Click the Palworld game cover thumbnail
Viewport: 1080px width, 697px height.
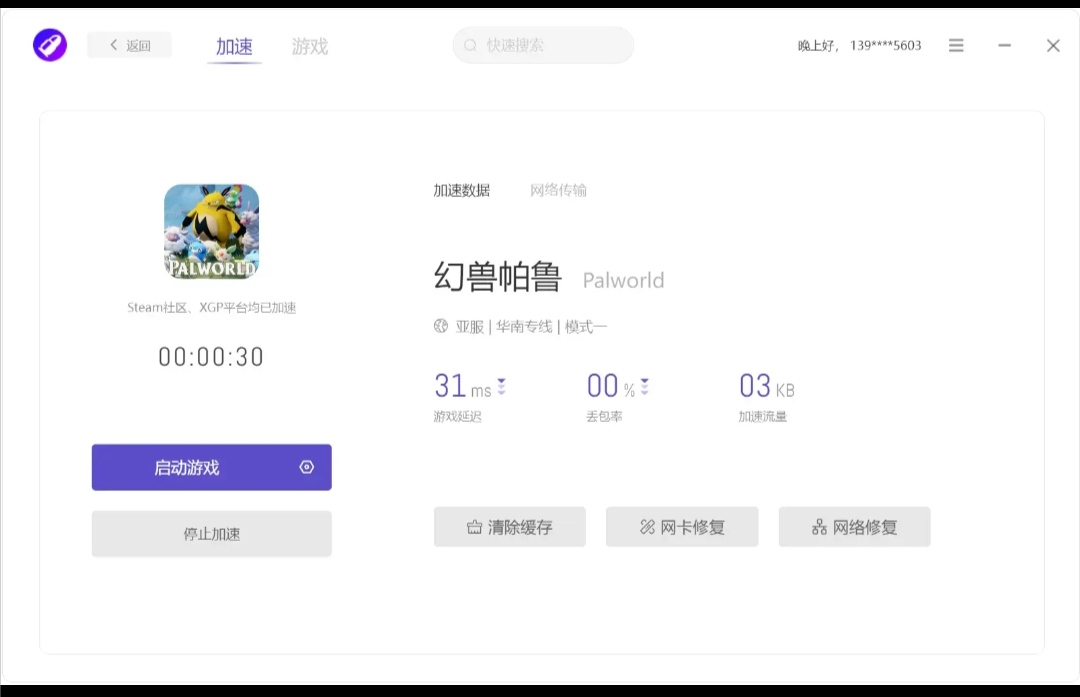211,231
